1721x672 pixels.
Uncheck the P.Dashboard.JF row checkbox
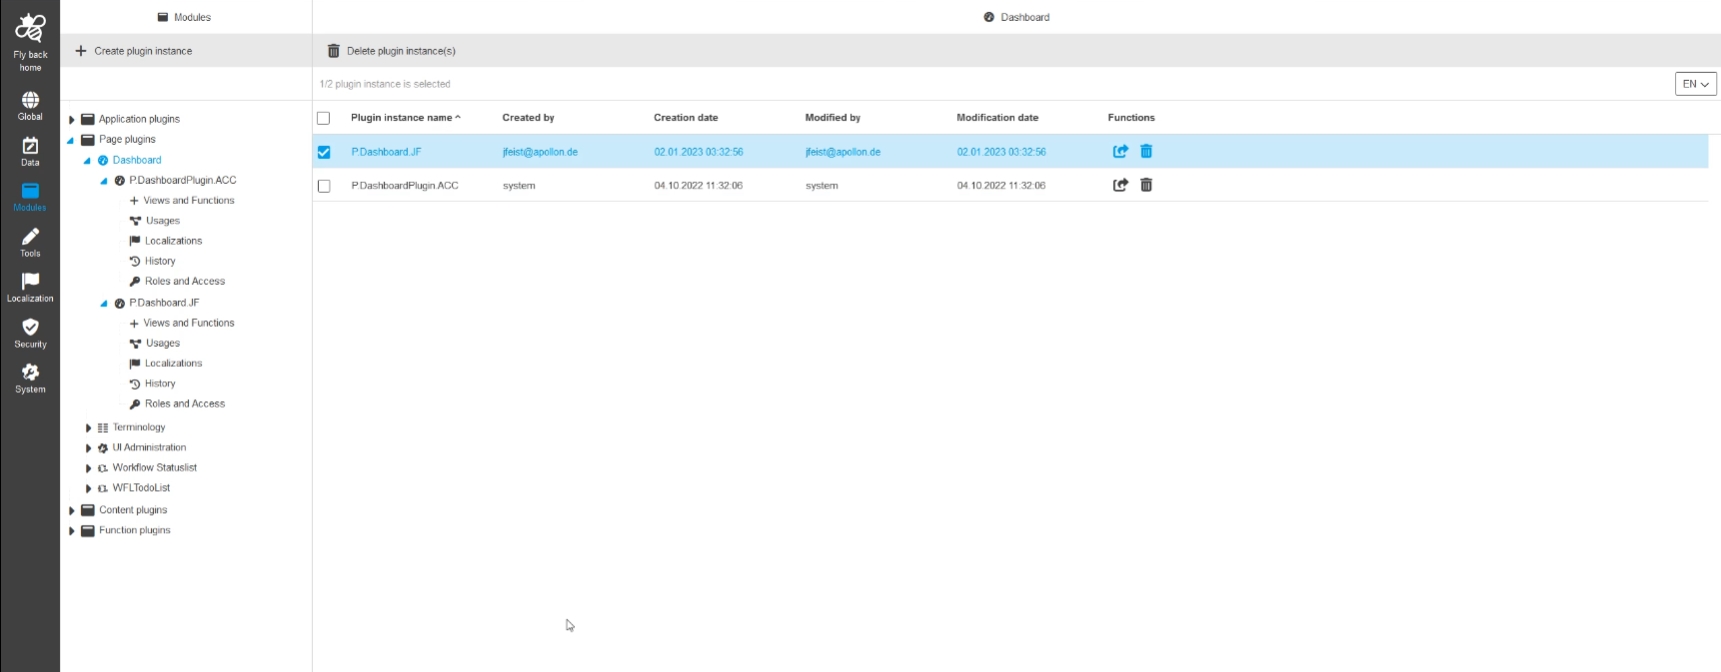click(x=324, y=152)
